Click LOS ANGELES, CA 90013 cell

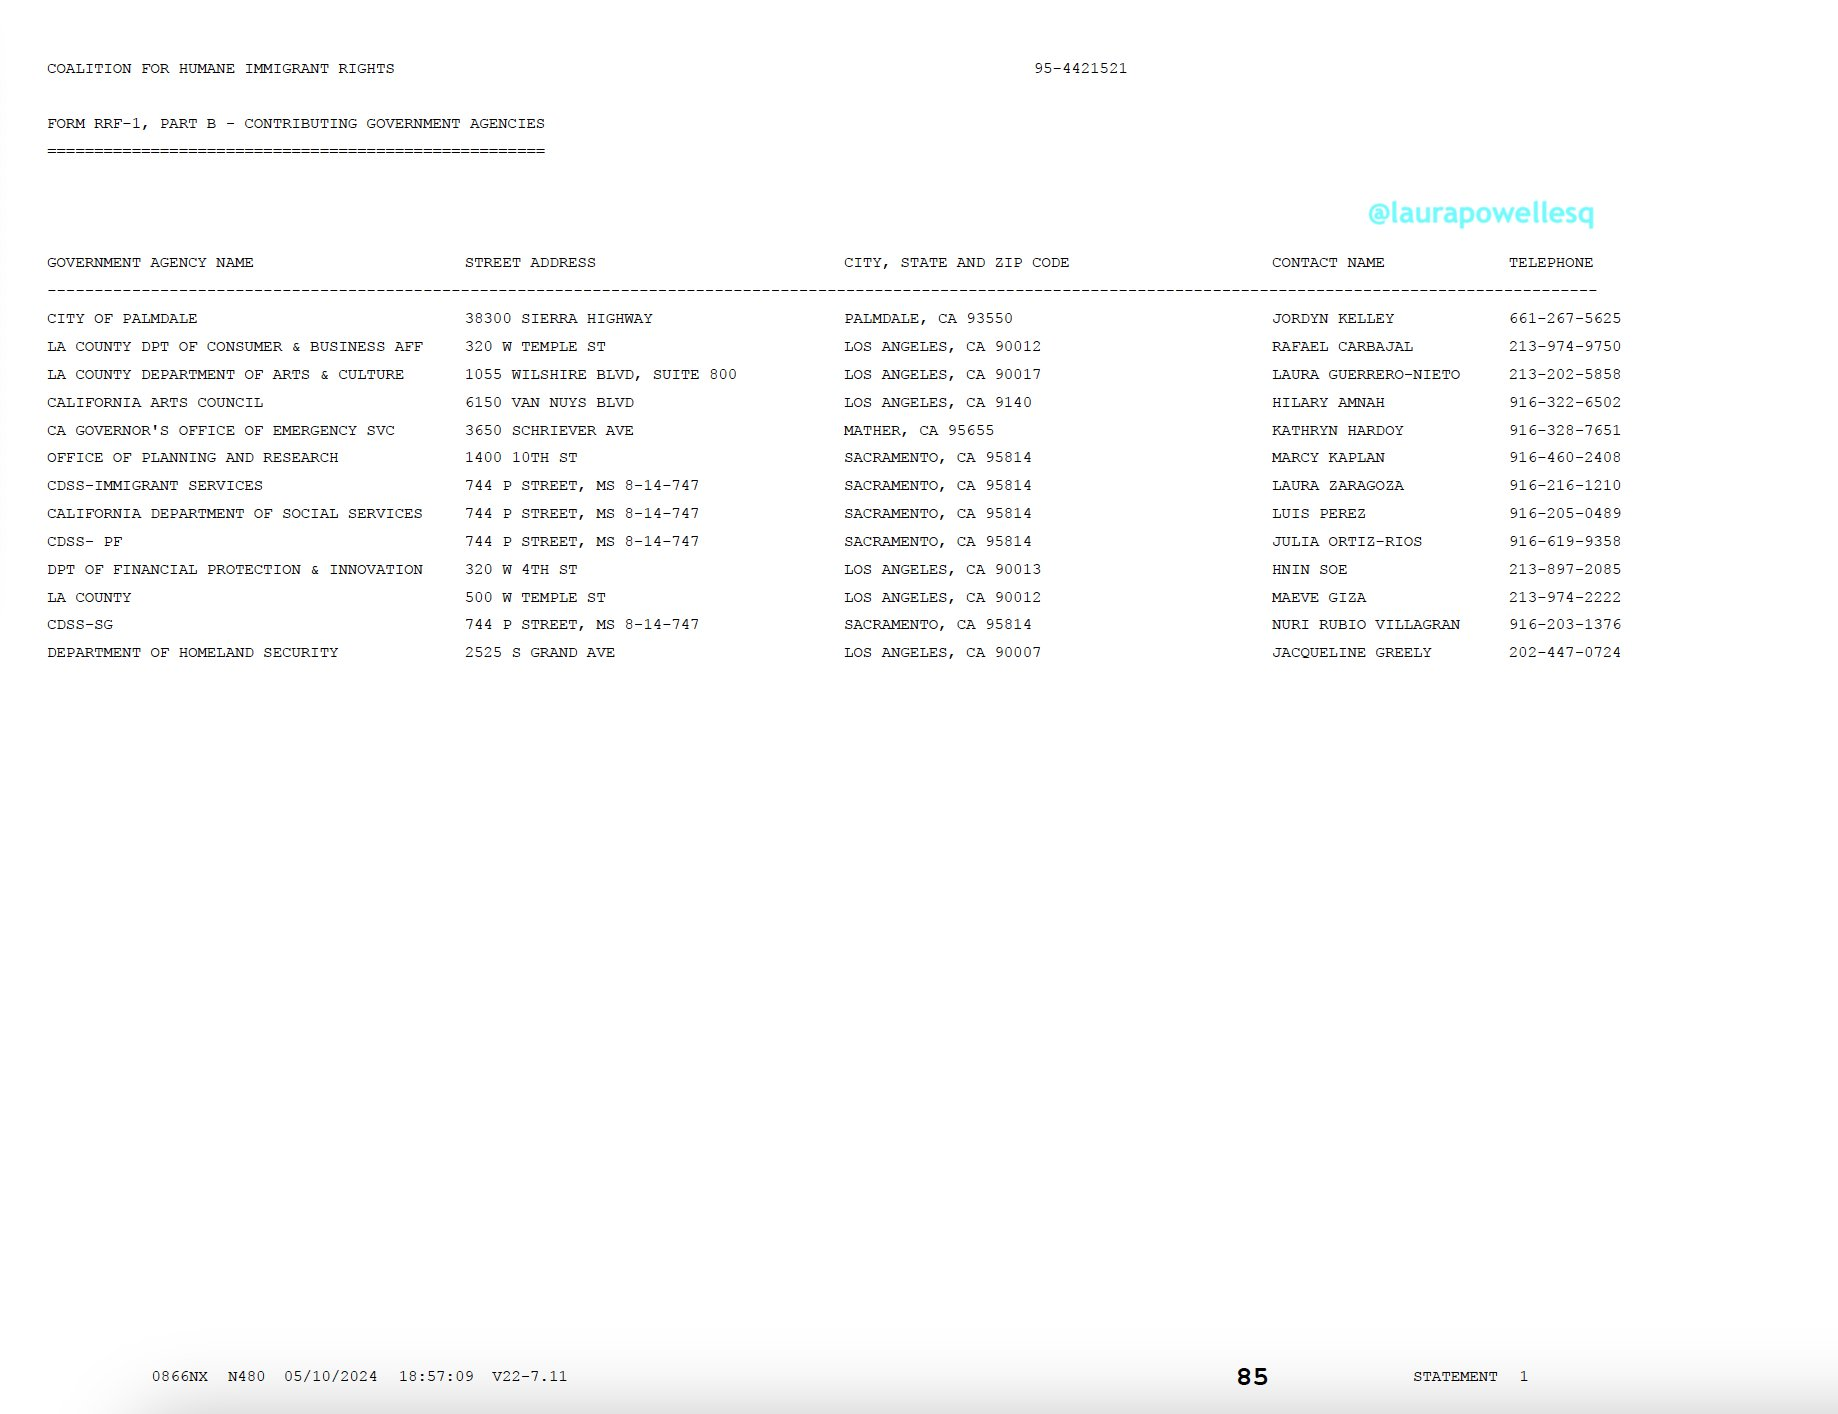[x=942, y=570]
